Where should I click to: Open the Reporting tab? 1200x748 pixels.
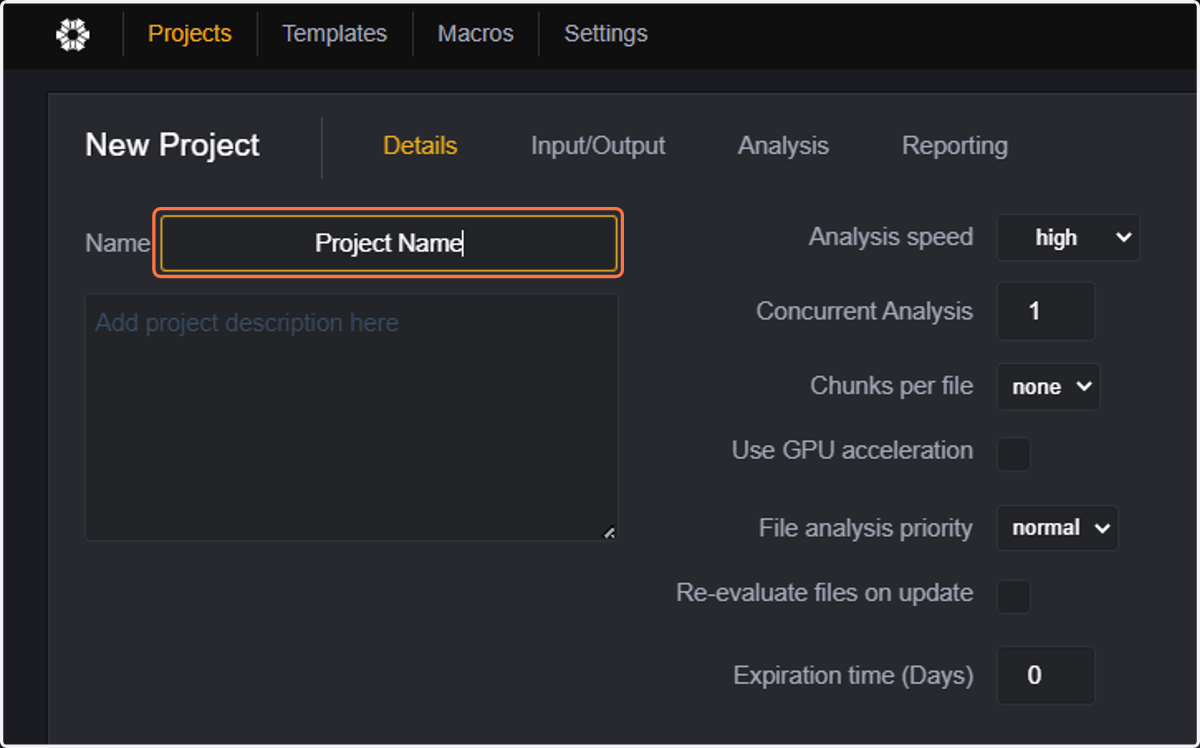click(955, 146)
